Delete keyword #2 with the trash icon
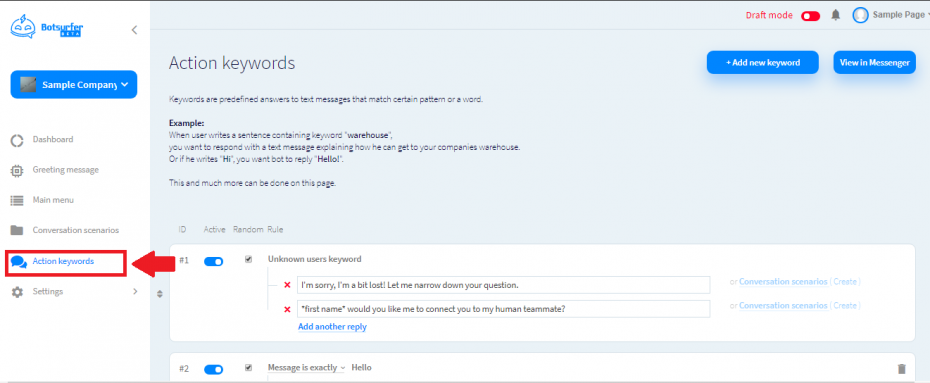Viewport: 930px width, 383px height. point(902,369)
